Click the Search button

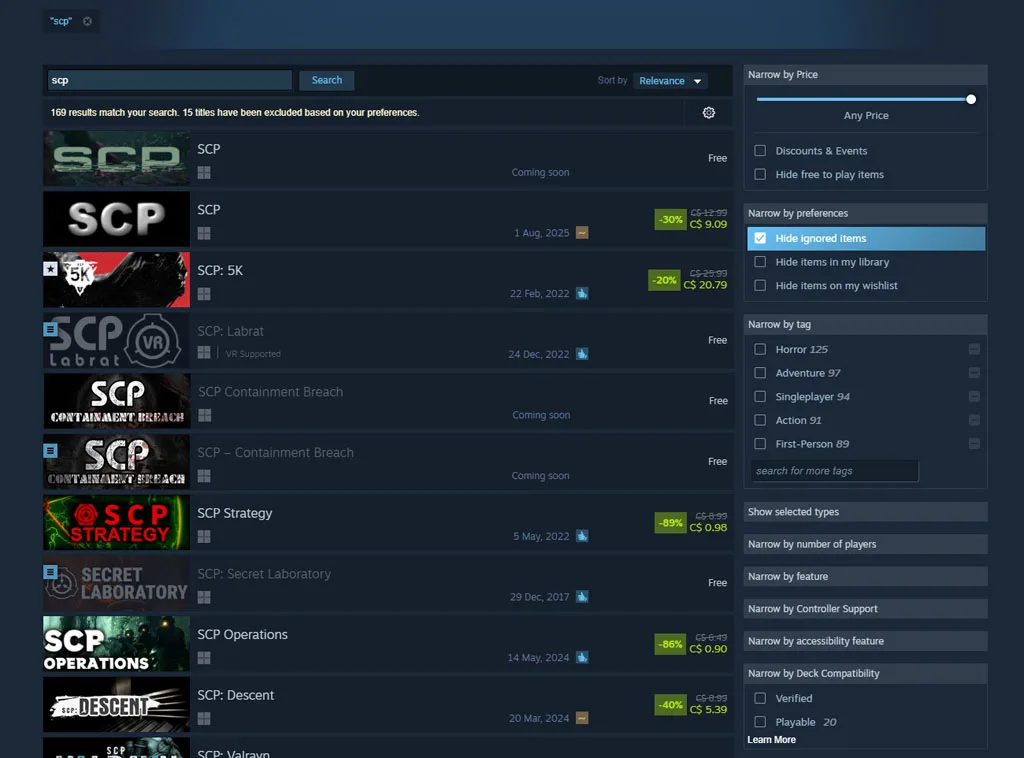click(x=327, y=80)
